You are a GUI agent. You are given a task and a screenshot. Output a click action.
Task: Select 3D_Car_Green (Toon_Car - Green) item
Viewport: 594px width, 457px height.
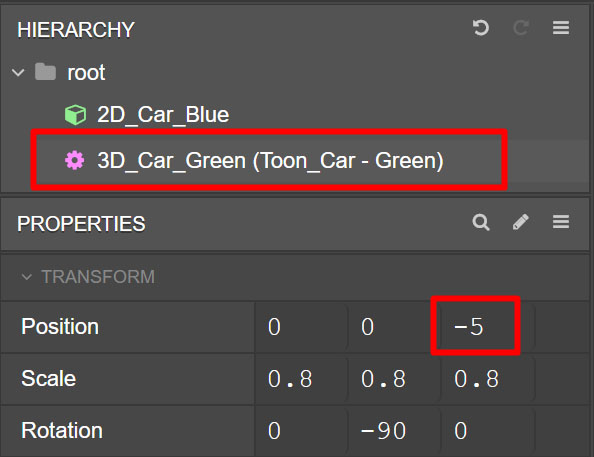tap(270, 160)
